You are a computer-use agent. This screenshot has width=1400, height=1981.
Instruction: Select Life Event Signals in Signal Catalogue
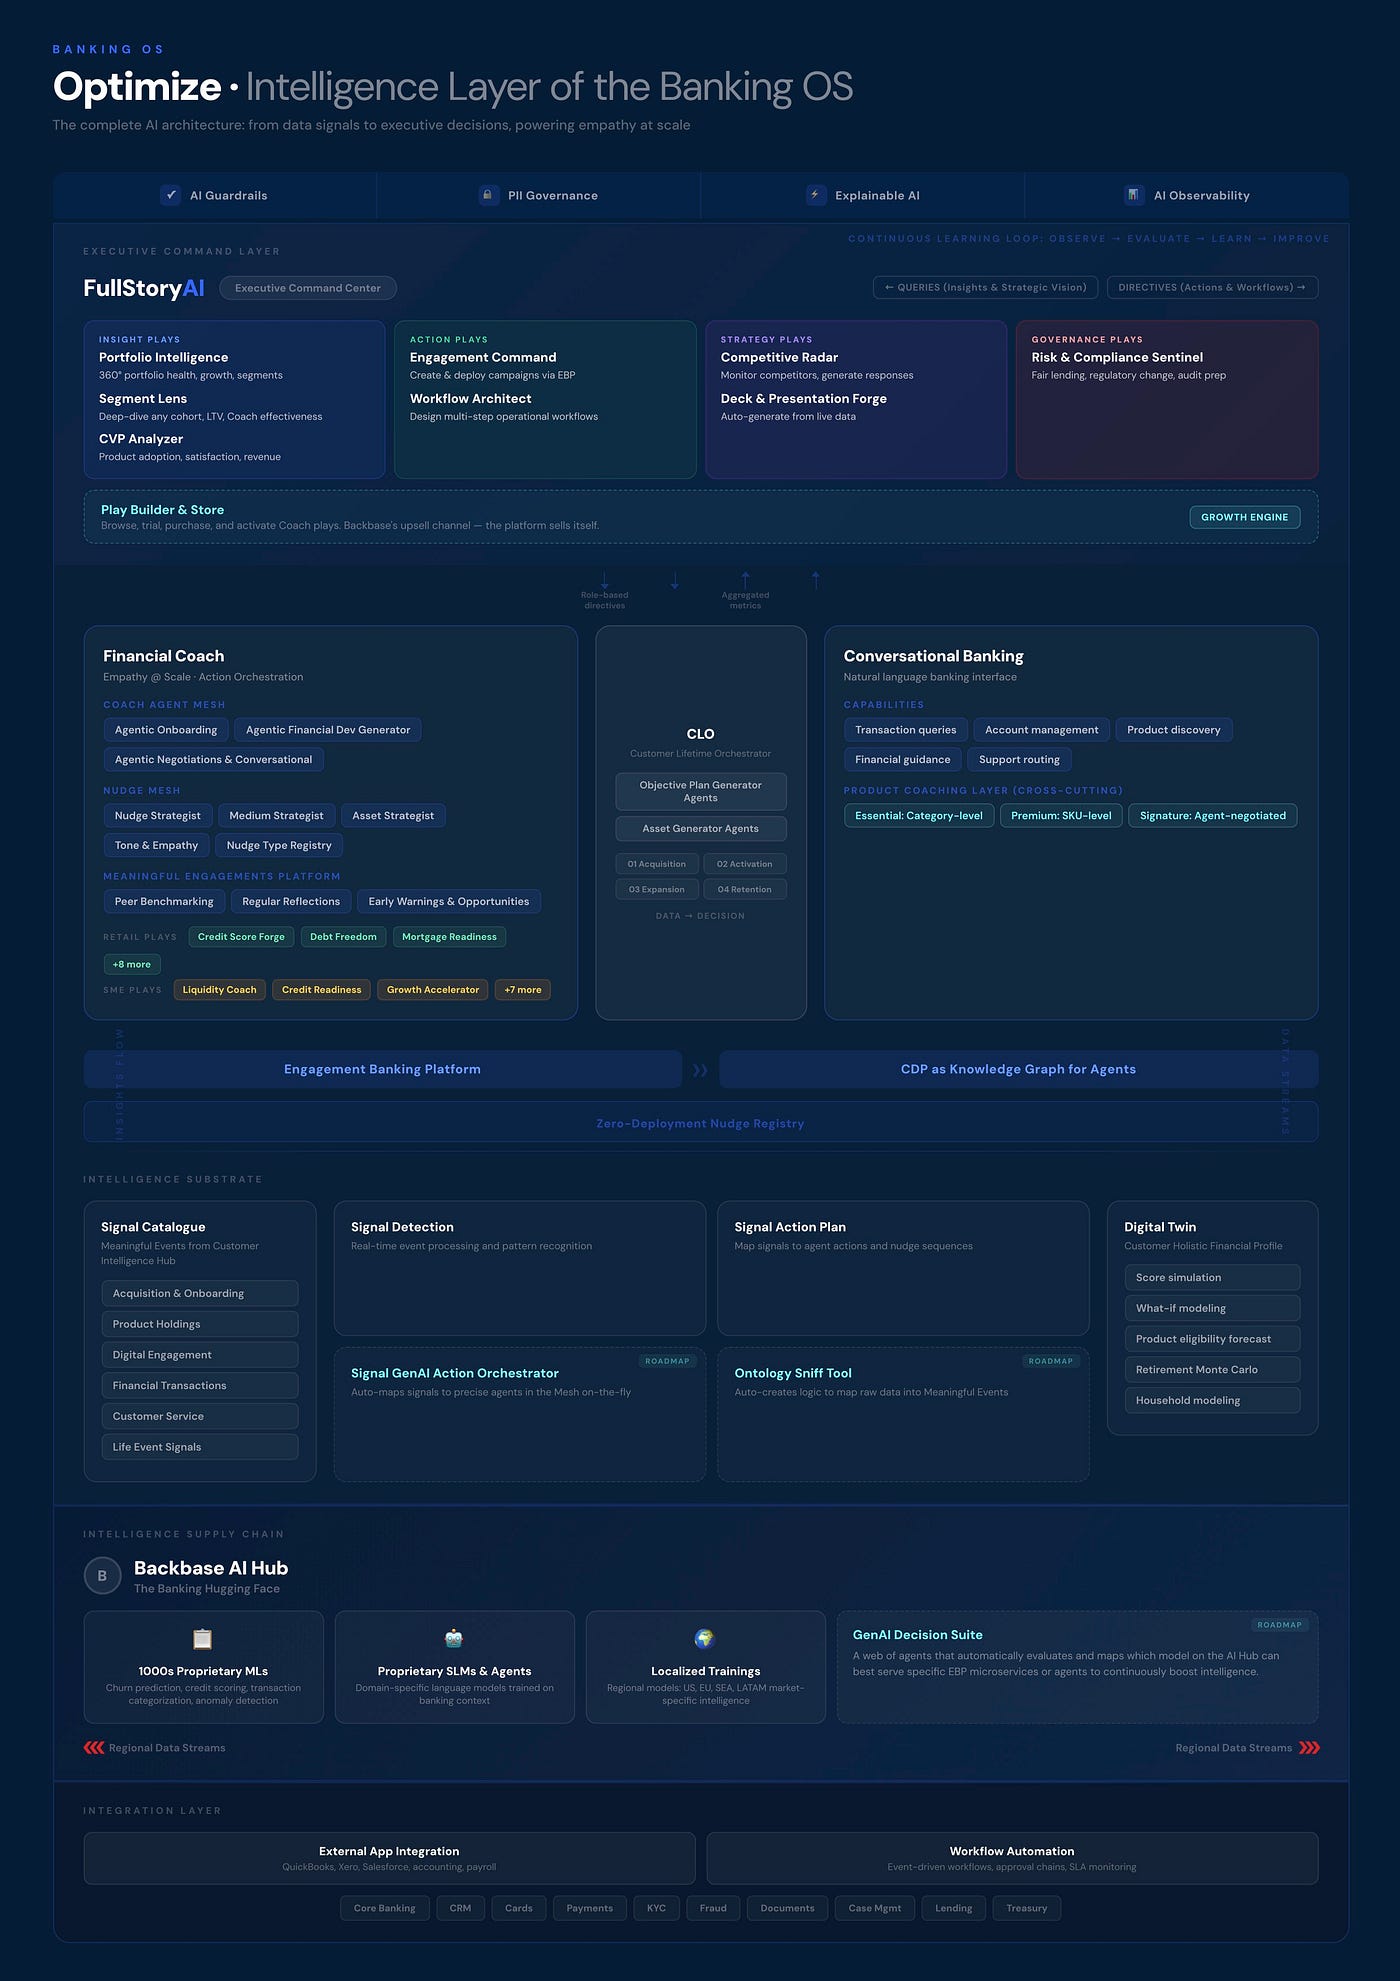pyautogui.click(x=200, y=1447)
